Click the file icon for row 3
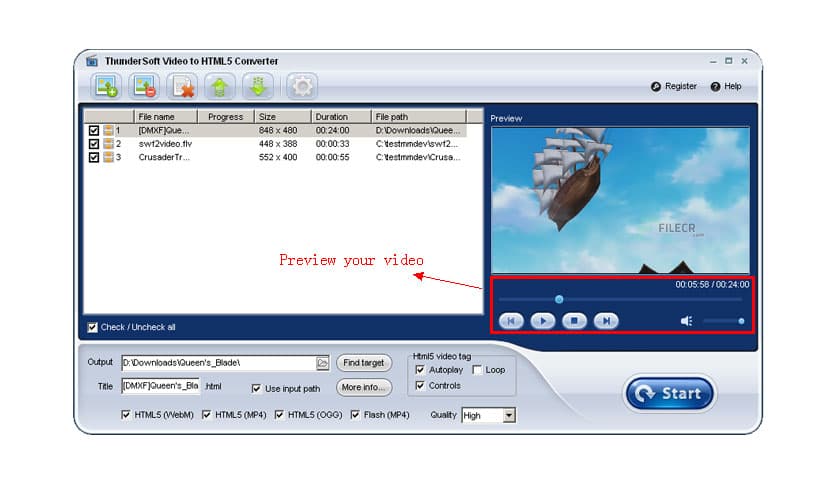Screen dimensions: 836x484 pyautogui.click(x=108, y=157)
